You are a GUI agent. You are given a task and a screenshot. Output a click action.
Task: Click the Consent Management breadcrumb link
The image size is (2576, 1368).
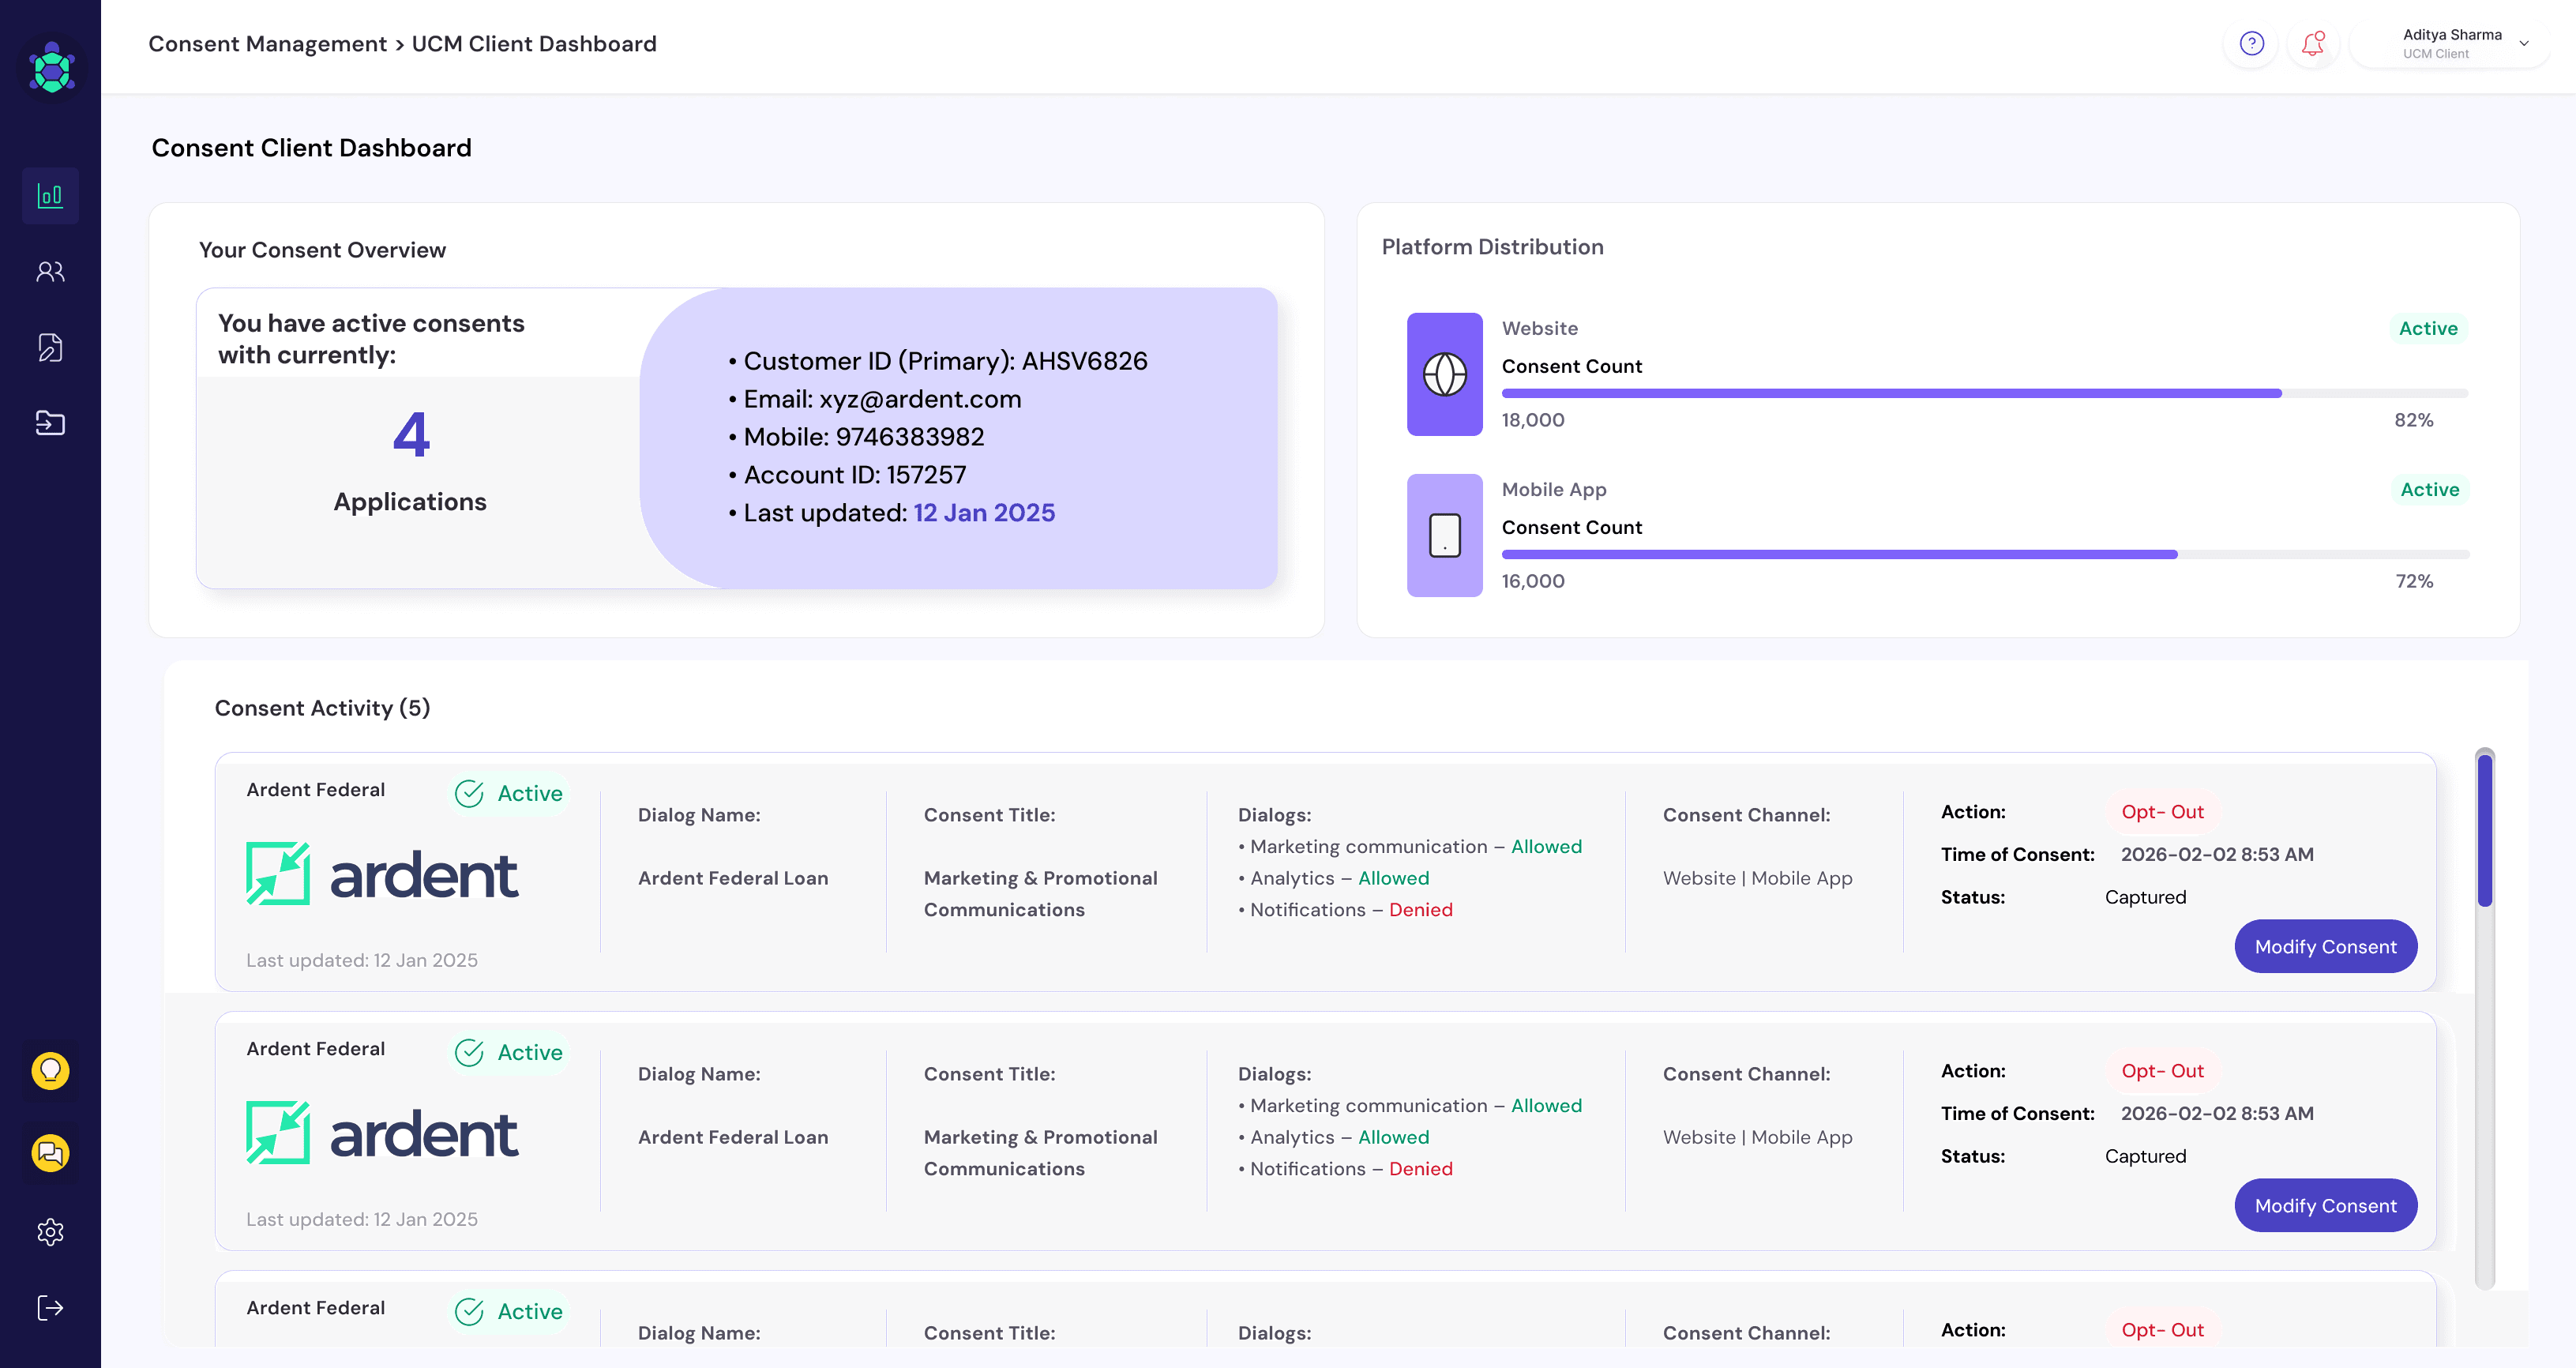267,44
